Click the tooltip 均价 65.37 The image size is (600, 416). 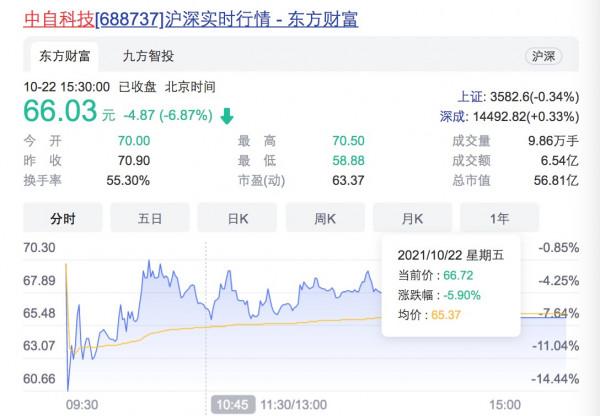[429, 315]
